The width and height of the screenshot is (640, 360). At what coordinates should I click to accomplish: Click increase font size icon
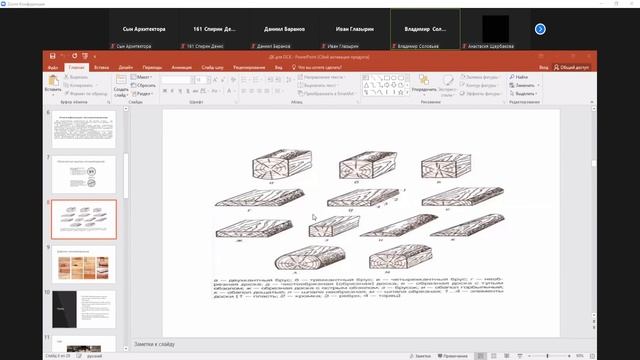click(216, 80)
